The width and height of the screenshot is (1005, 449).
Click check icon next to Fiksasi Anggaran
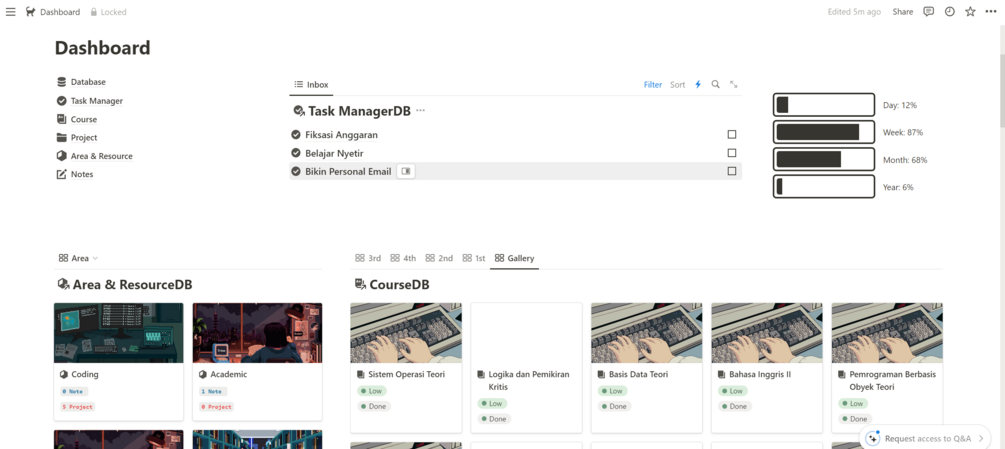pos(295,135)
